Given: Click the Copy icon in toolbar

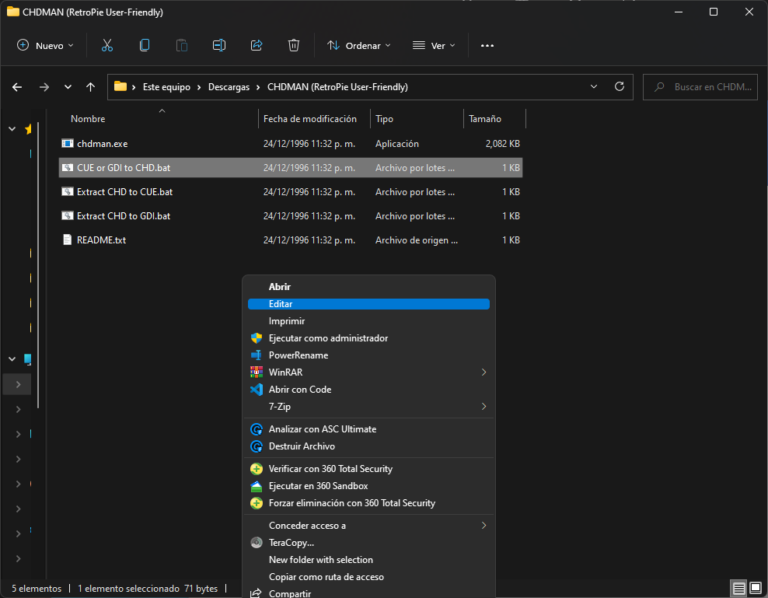Looking at the screenshot, I should tap(144, 45).
